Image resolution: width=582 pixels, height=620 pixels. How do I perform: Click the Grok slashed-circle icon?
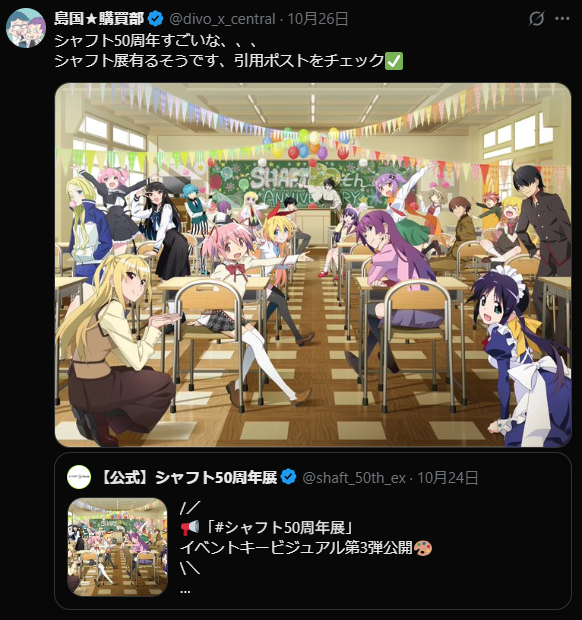tap(536, 19)
